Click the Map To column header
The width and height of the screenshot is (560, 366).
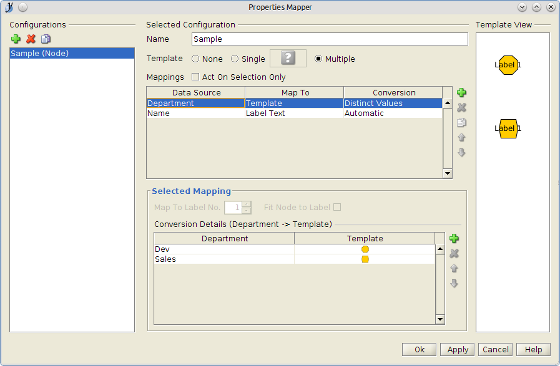(294, 93)
